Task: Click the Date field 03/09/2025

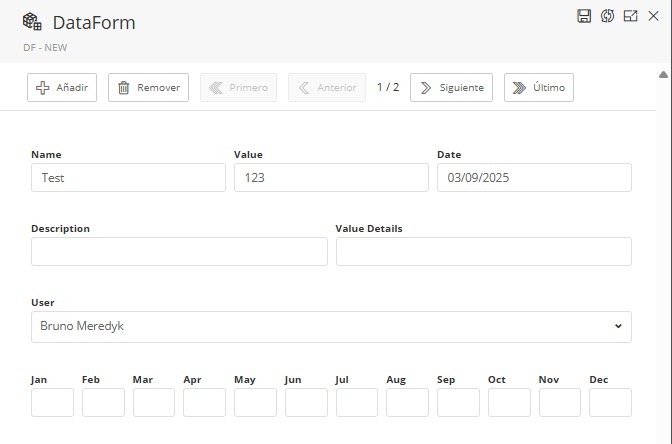Action: (534, 177)
